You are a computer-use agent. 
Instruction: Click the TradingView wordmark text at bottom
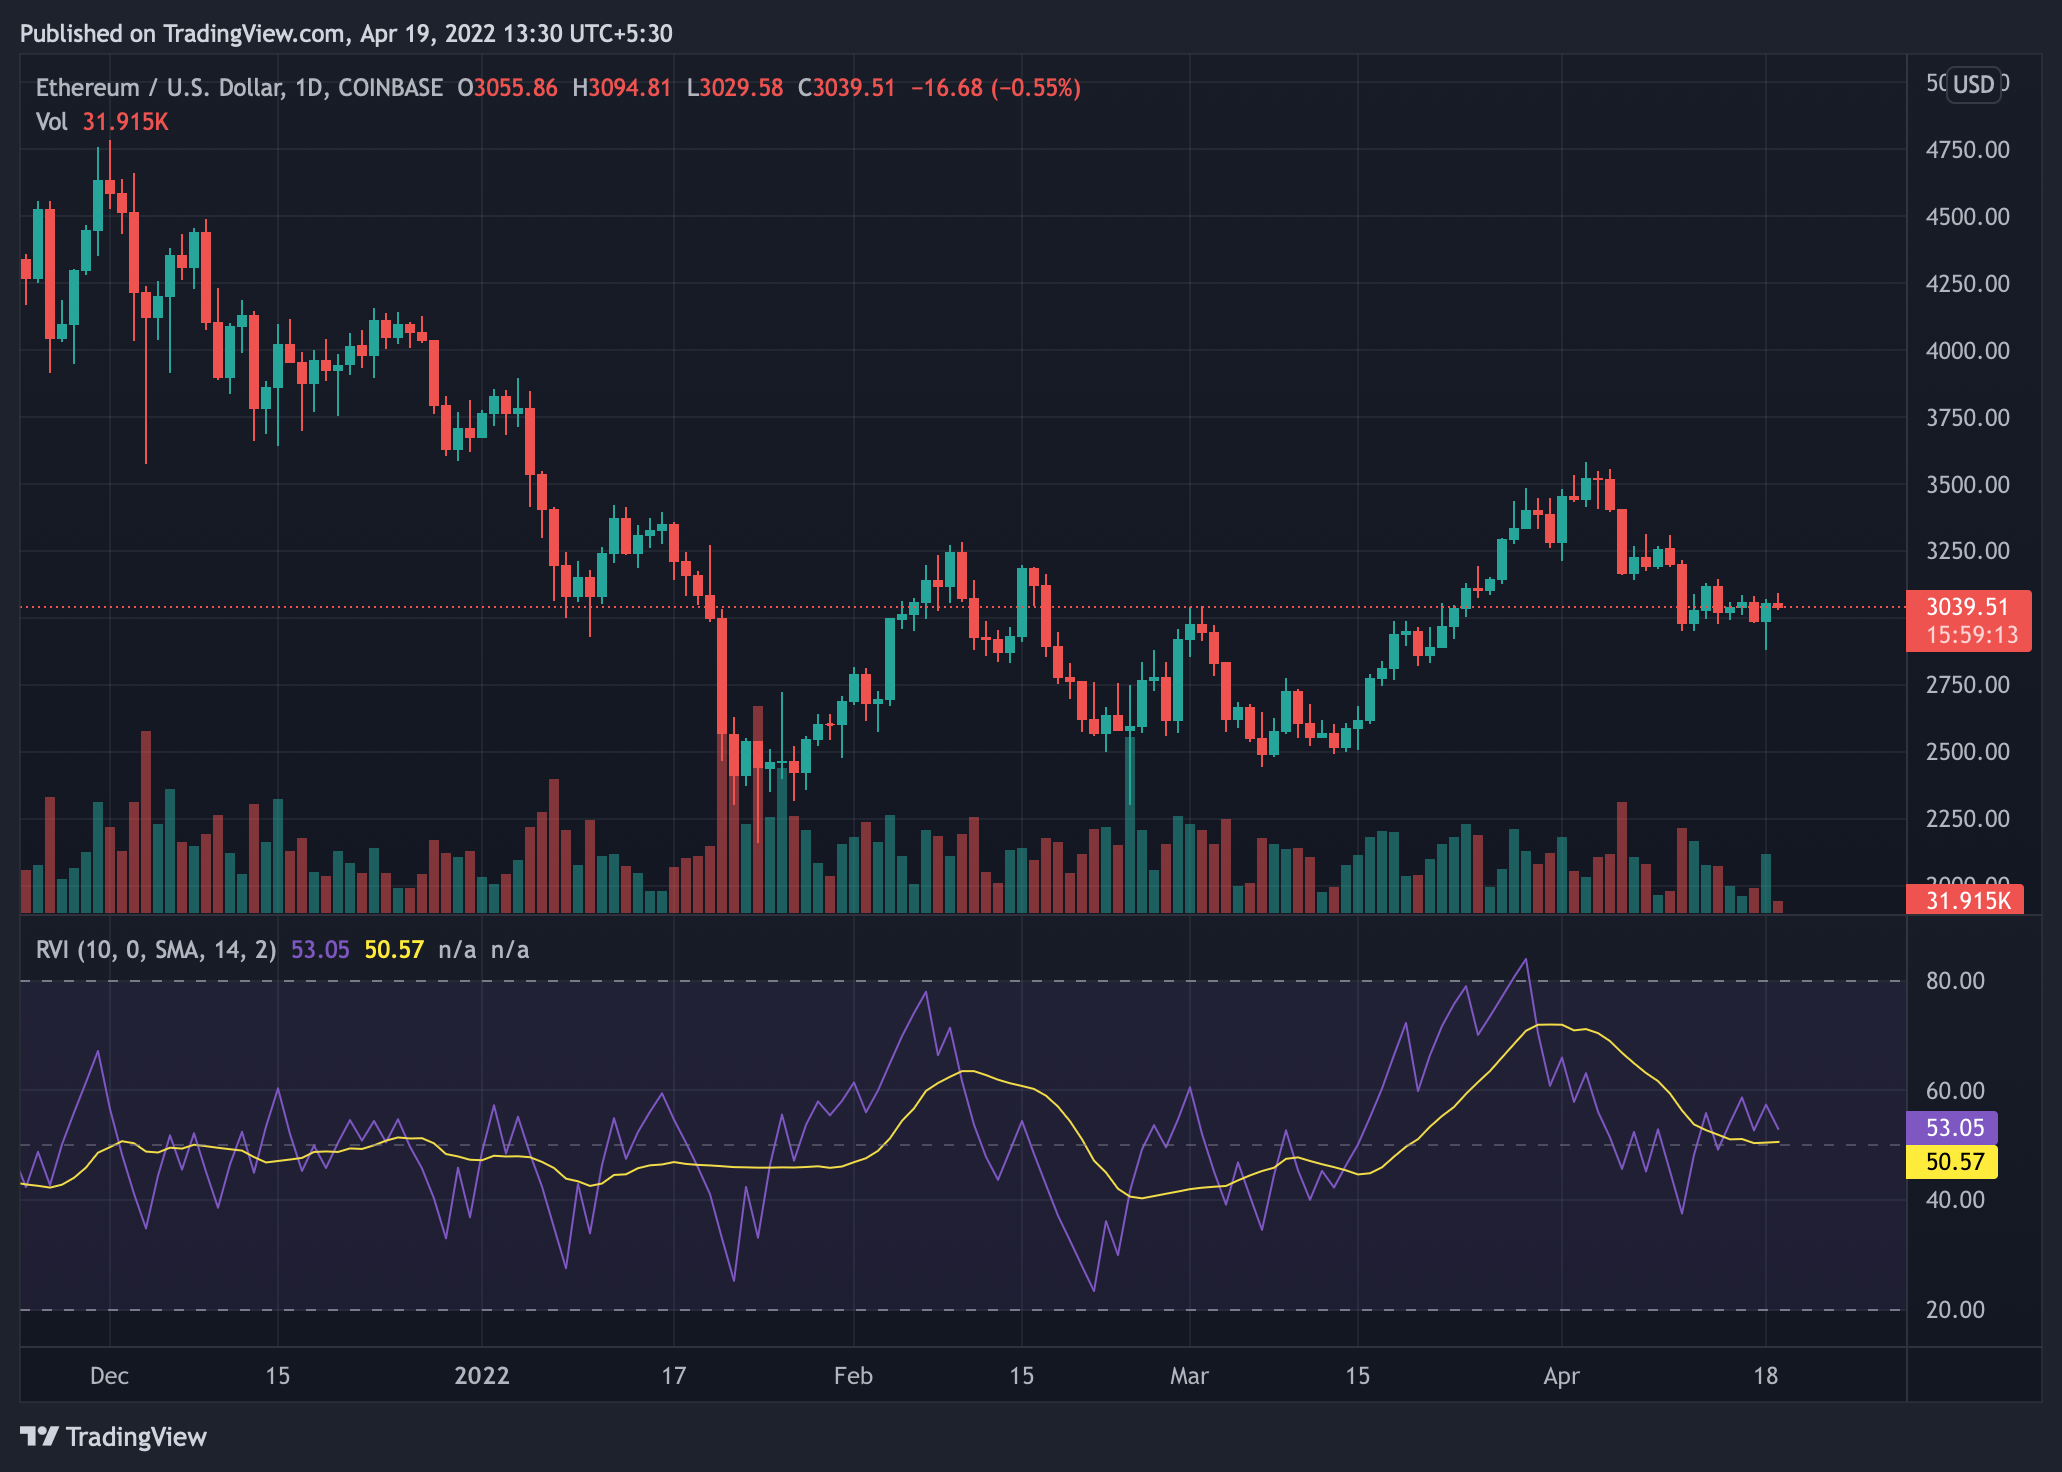point(136,1437)
